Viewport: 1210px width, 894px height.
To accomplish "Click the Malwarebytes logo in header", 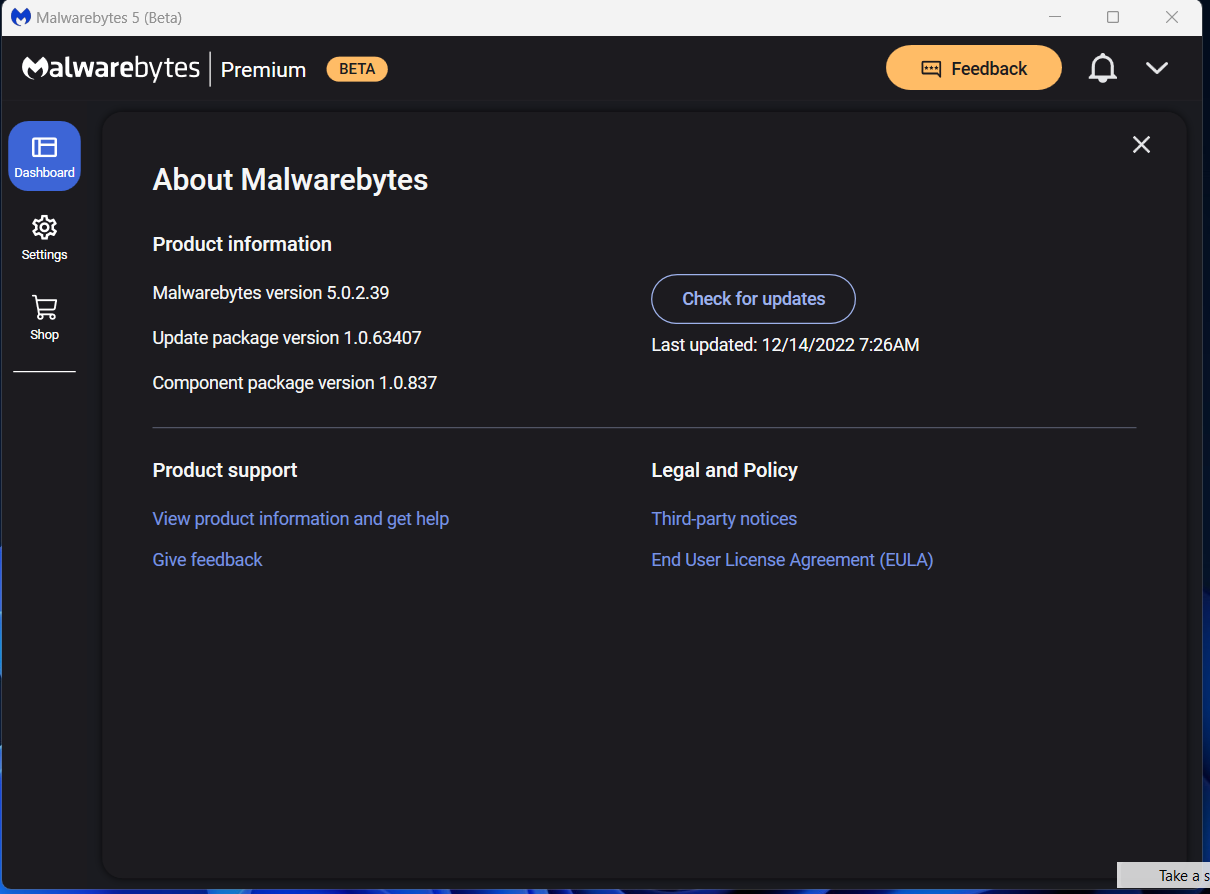I will pos(111,68).
